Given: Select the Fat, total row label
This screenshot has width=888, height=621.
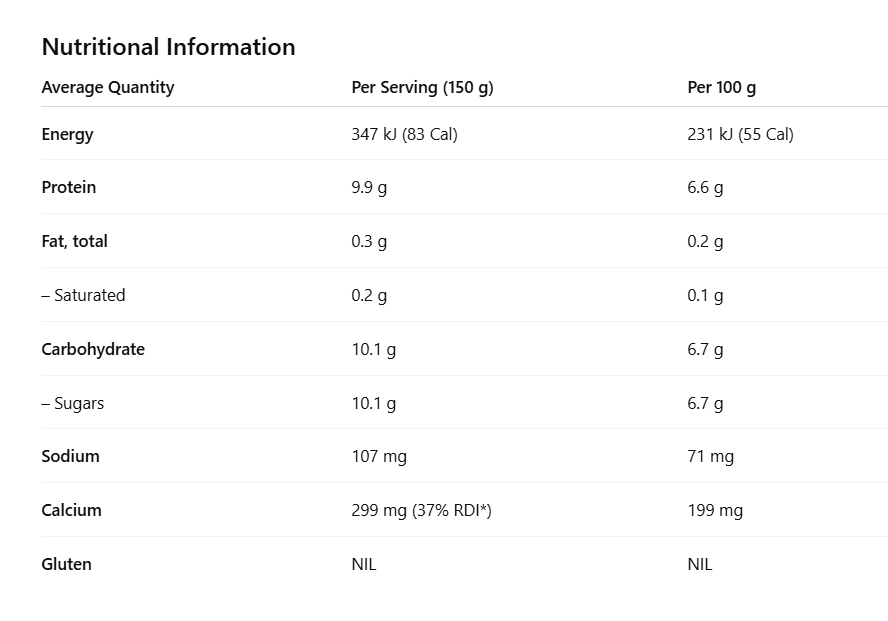Looking at the screenshot, I should point(74,241).
